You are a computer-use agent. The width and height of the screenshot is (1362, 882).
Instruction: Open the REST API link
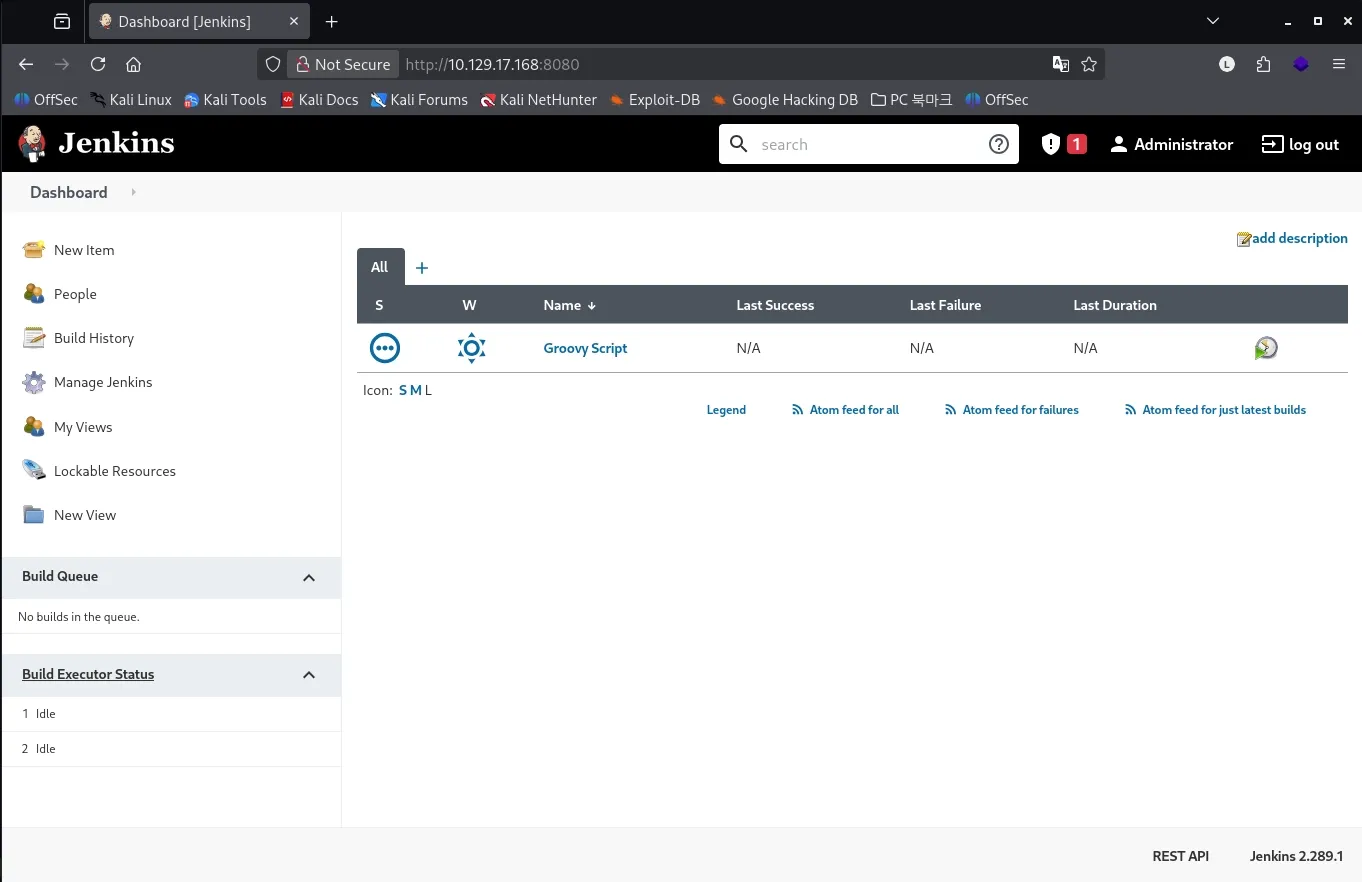[x=1180, y=856]
